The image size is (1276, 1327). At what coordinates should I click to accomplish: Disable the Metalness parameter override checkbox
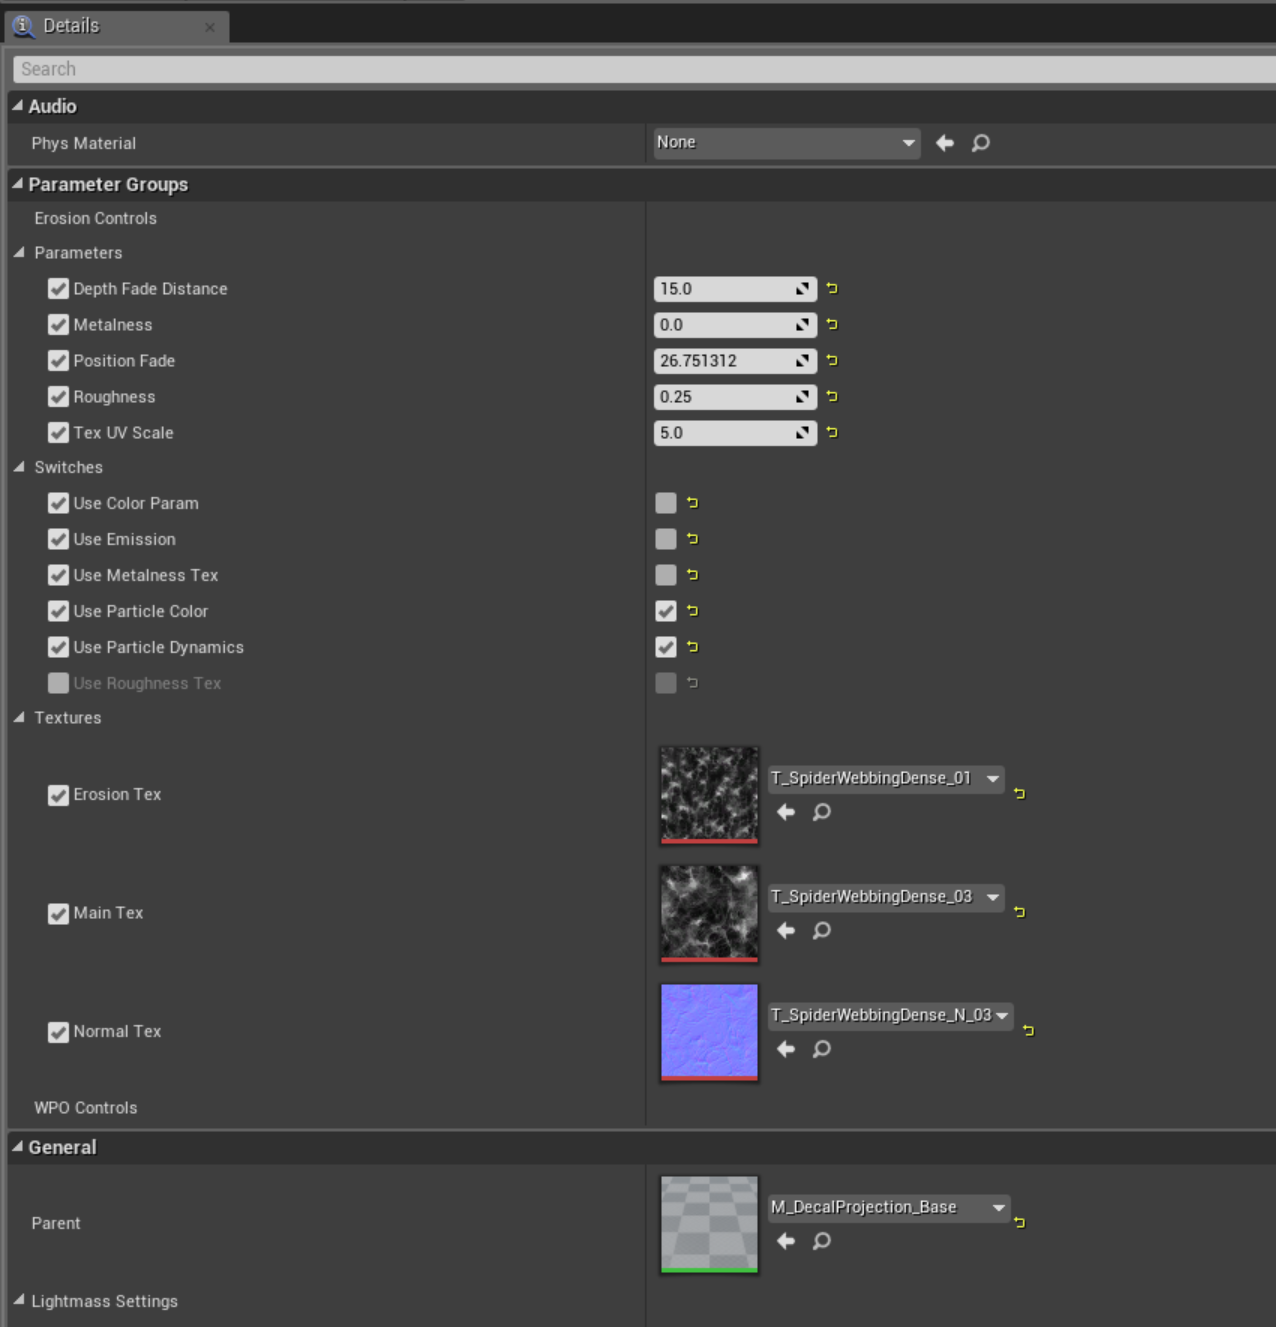pyautogui.click(x=58, y=325)
